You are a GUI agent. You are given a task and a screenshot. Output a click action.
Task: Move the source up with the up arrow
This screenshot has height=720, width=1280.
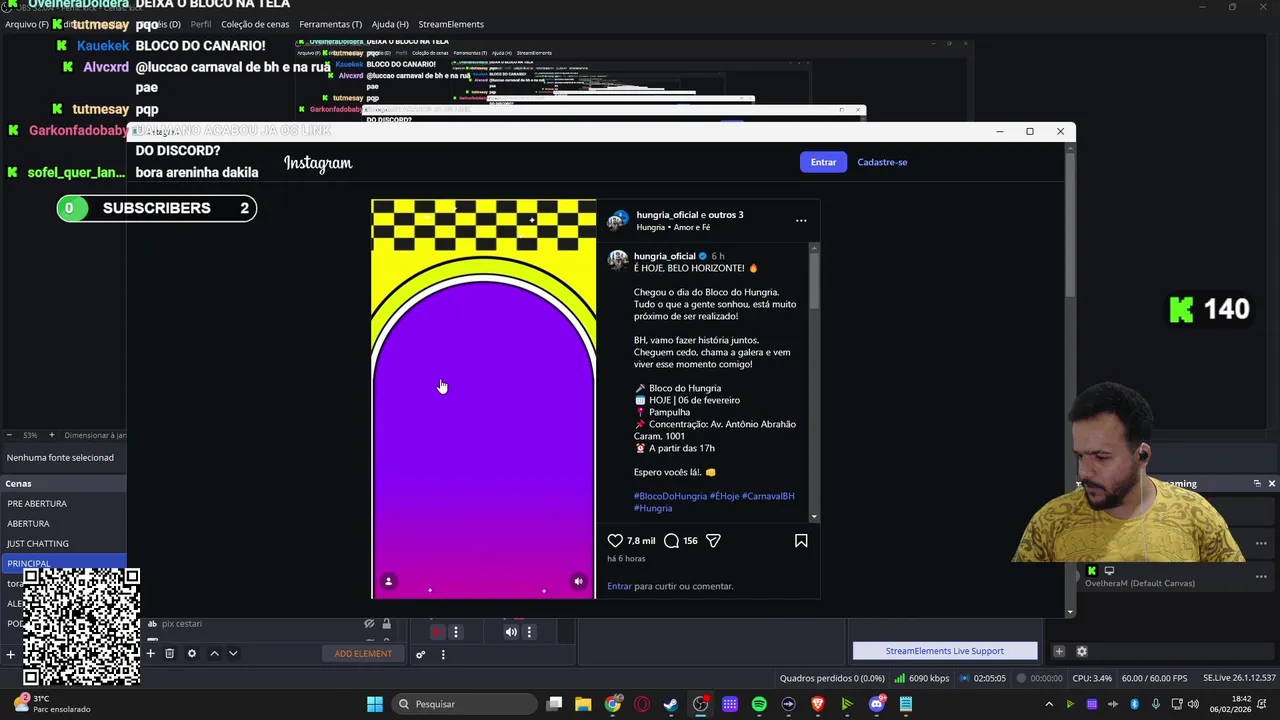(214, 654)
